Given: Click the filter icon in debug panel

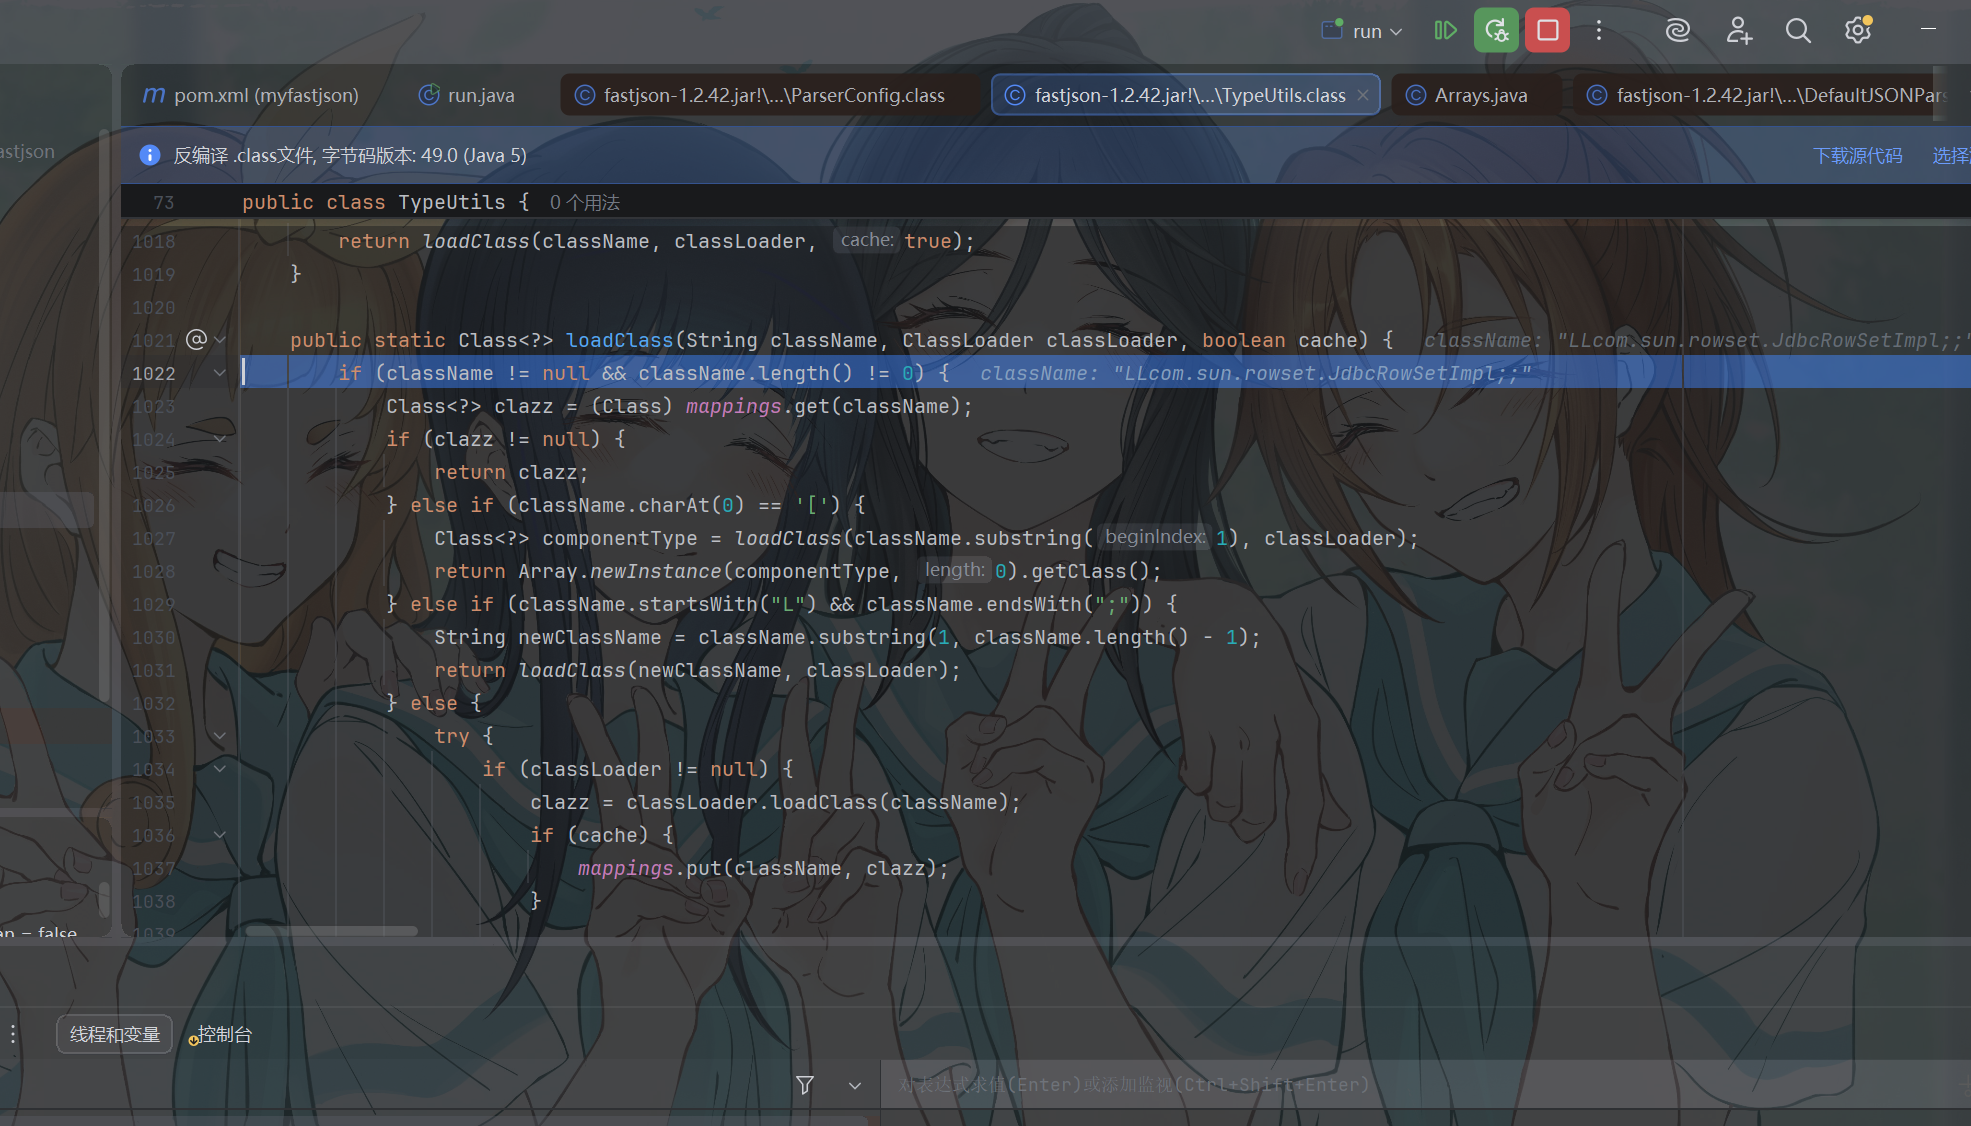Looking at the screenshot, I should pos(805,1085).
